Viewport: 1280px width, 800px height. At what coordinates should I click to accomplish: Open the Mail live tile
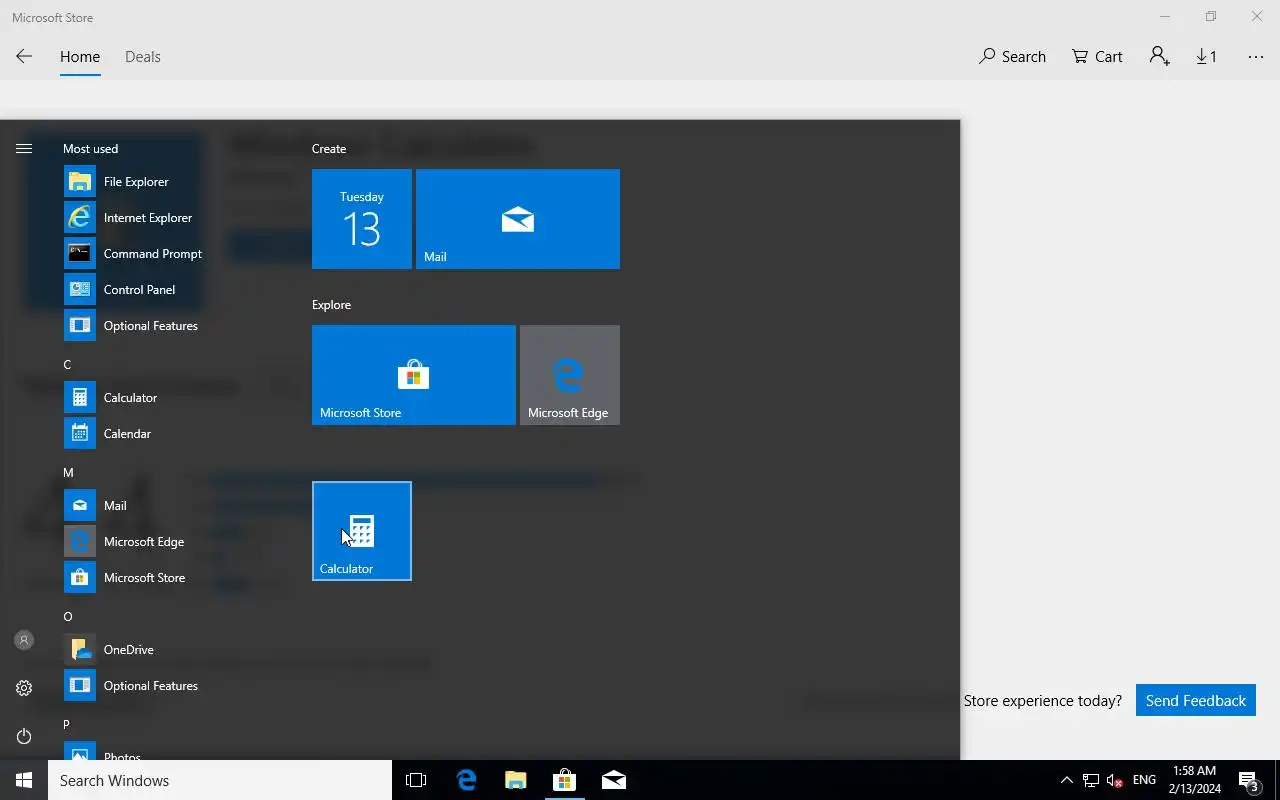tap(518, 219)
